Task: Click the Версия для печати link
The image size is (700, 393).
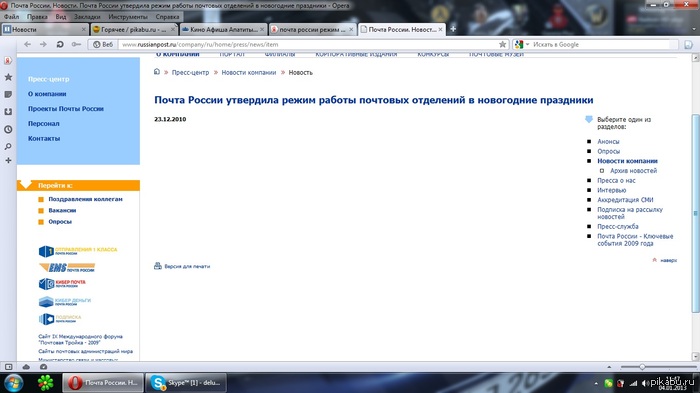Action: pos(187,266)
